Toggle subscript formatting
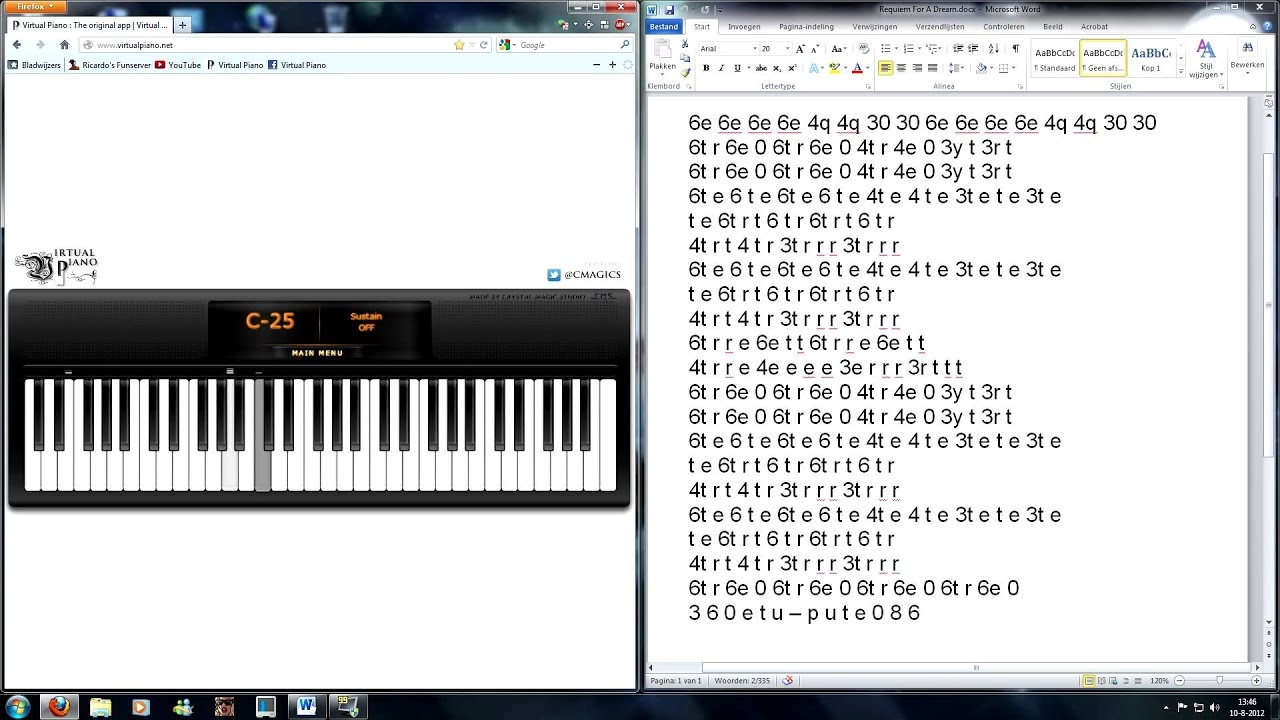Screen dimensions: 1280x720 (776, 68)
